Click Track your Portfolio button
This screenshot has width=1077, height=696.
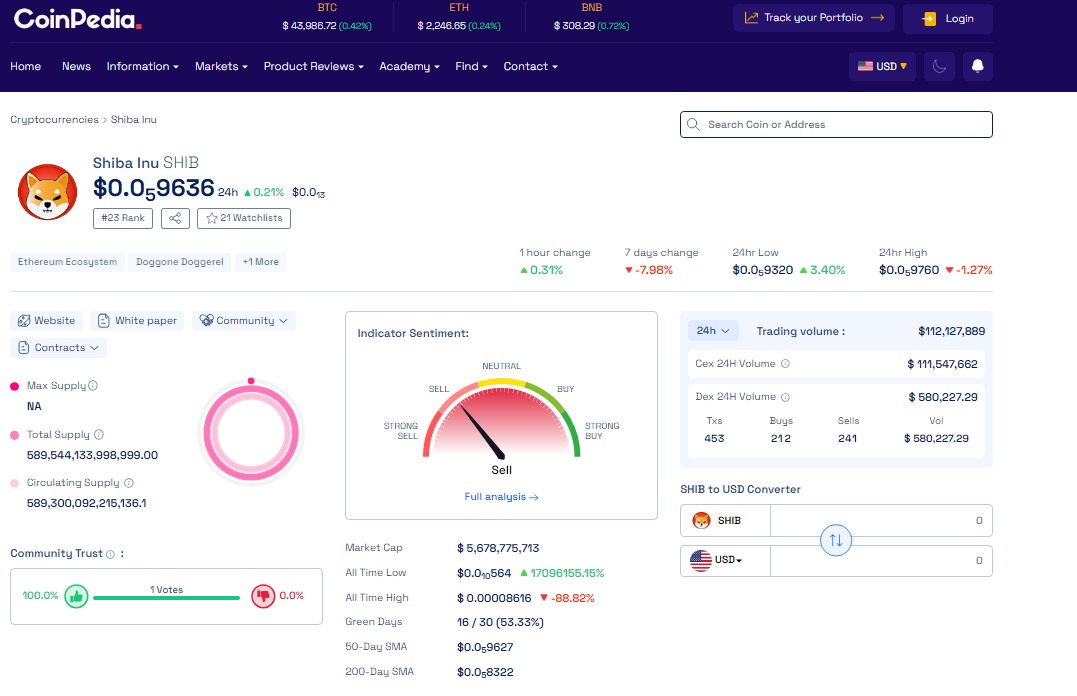814,18
